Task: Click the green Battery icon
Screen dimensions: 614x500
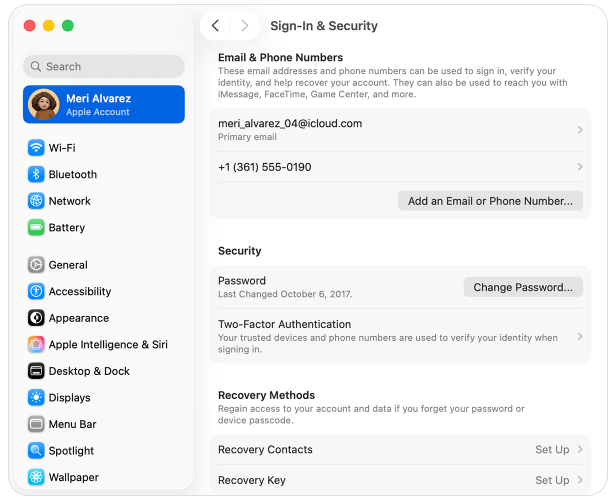Action: pyautogui.click(x=36, y=227)
